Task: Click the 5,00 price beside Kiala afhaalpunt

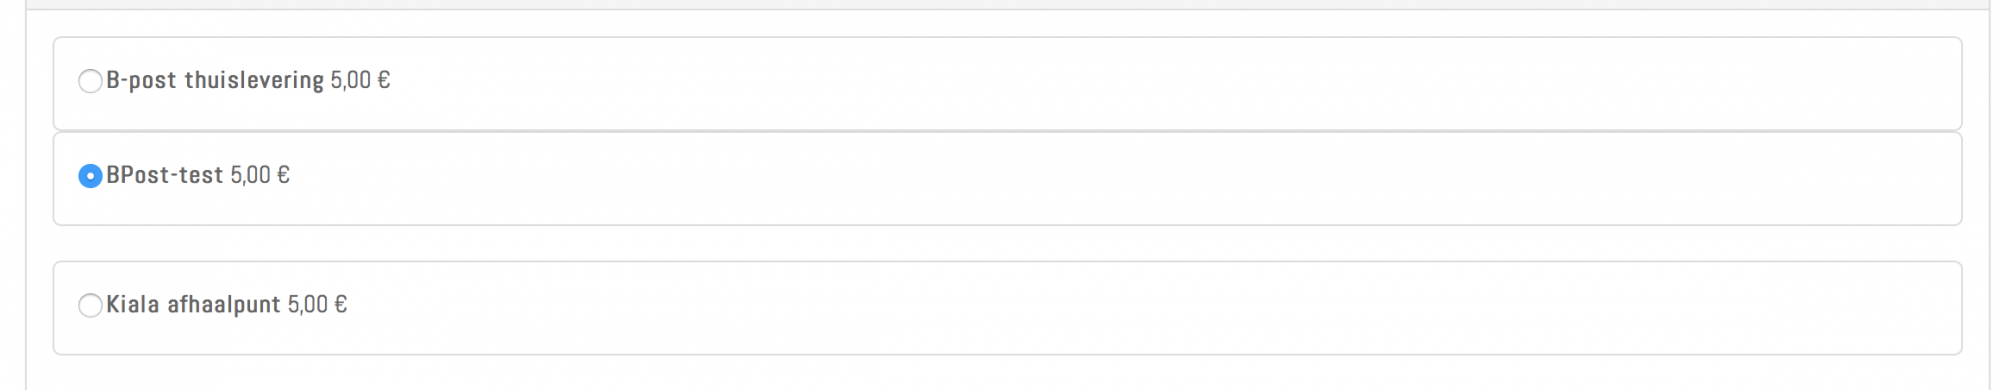Action: point(308,304)
